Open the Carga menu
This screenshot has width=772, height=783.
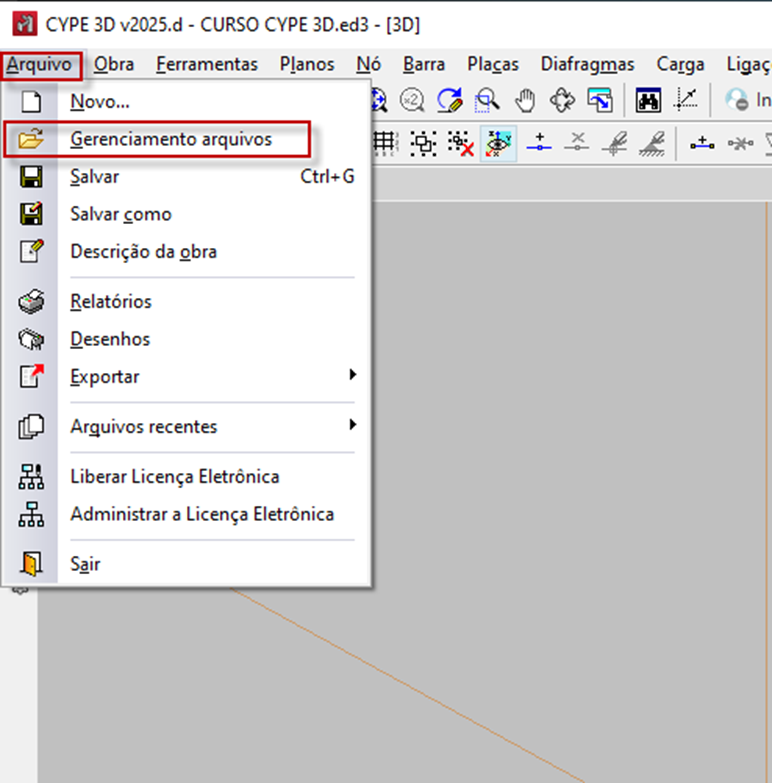(x=680, y=64)
